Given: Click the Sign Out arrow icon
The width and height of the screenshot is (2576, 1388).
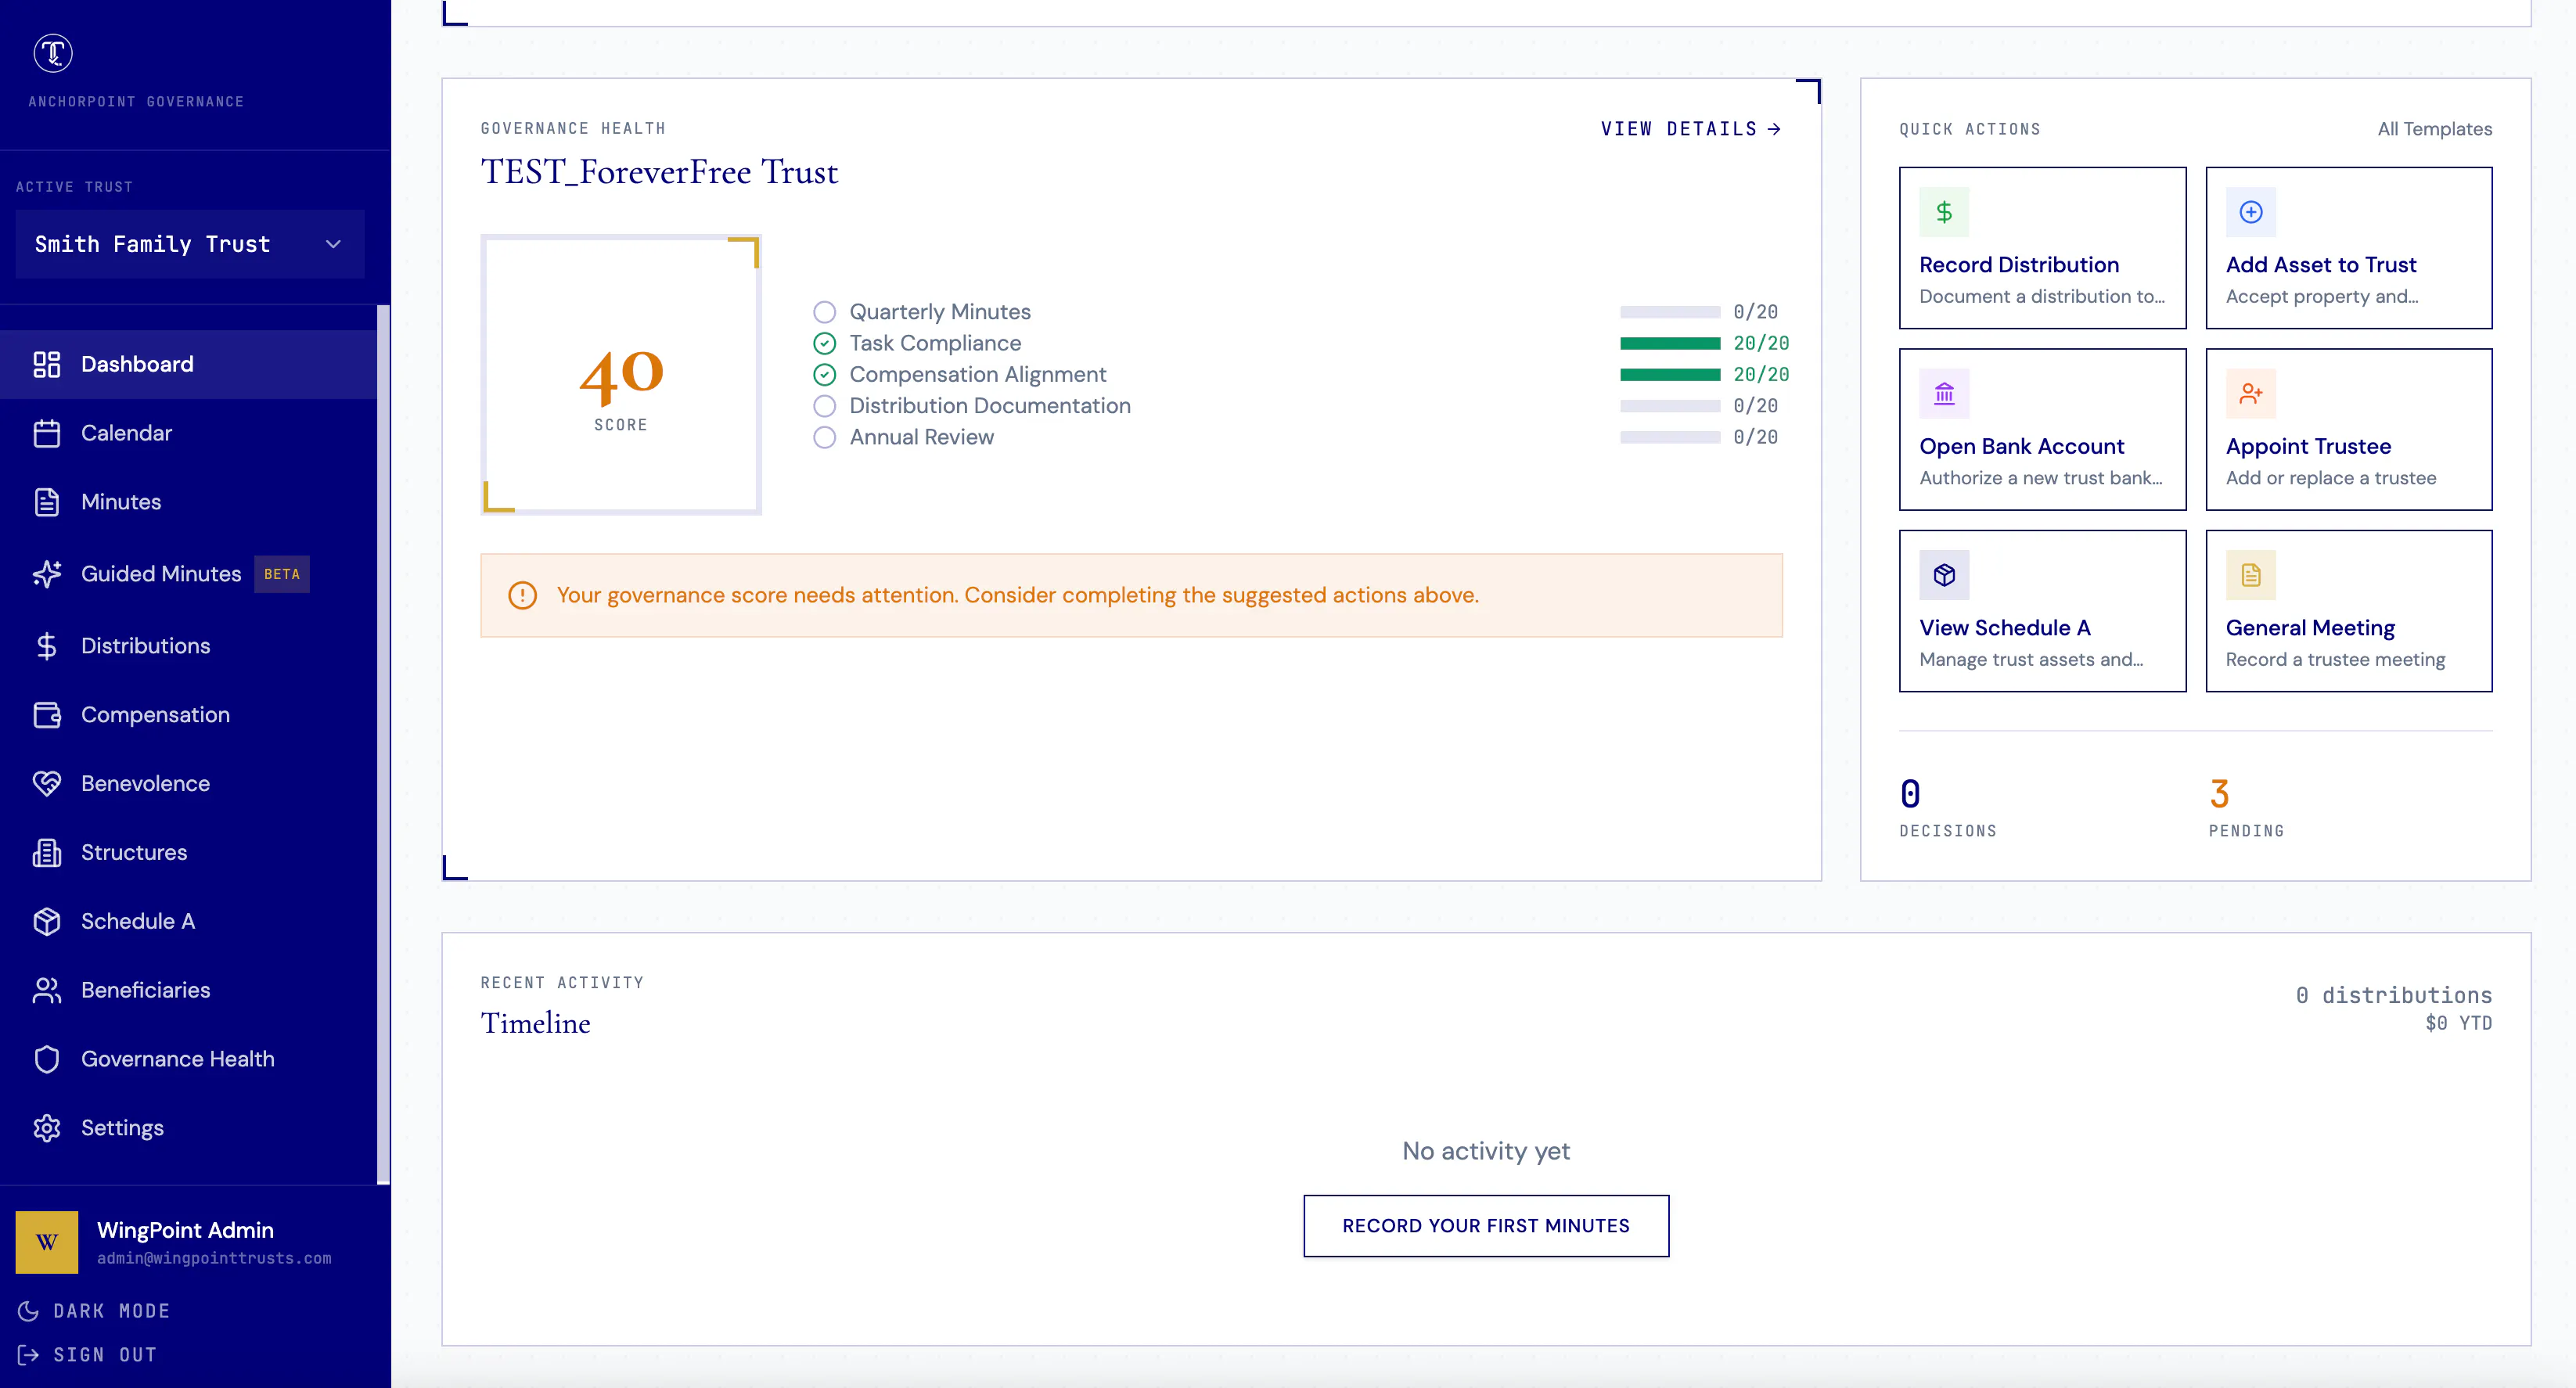Looking at the screenshot, I should pos(28,1355).
